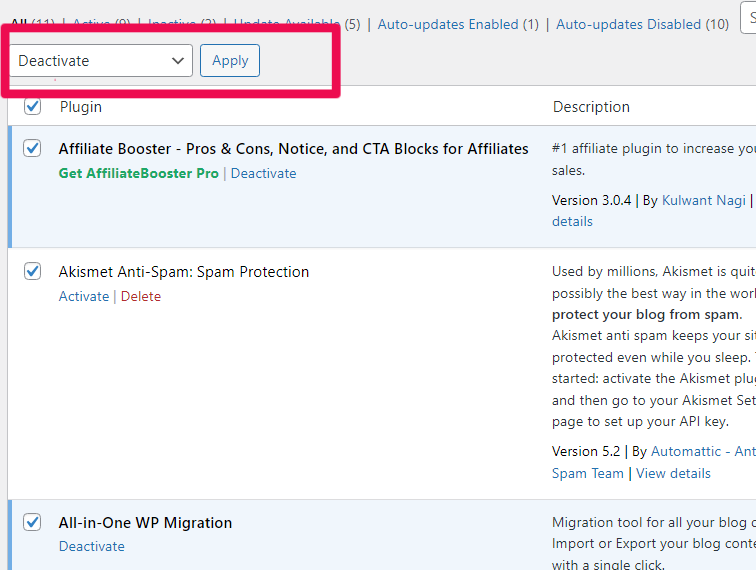756x570 pixels.
Task: Open the Deactivate bulk actions dropdown
Action: 101,61
